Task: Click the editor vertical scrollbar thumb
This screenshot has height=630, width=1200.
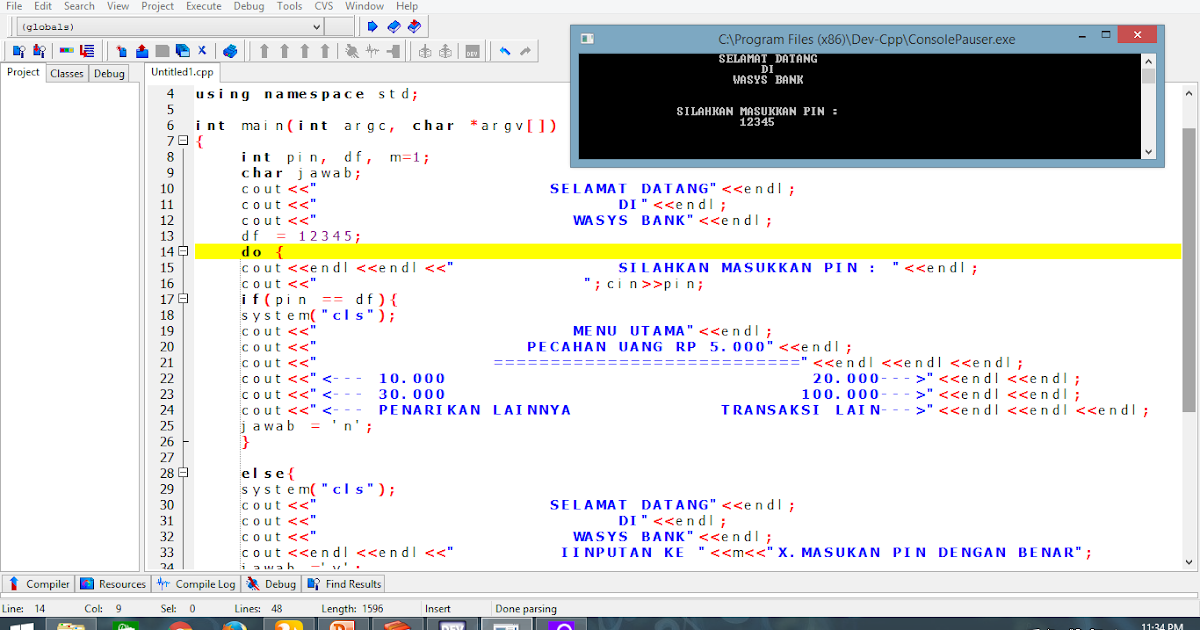Action: (x=1190, y=270)
